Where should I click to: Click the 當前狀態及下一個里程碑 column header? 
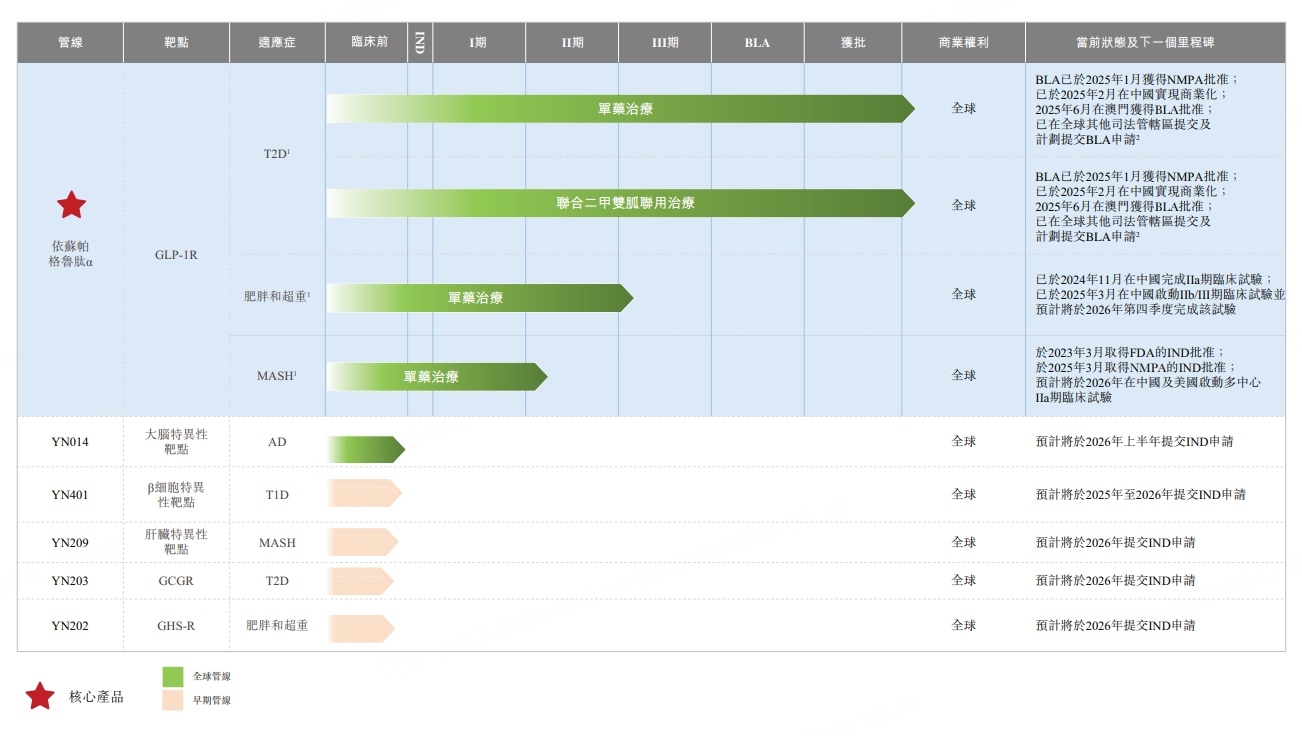(1156, 43)
